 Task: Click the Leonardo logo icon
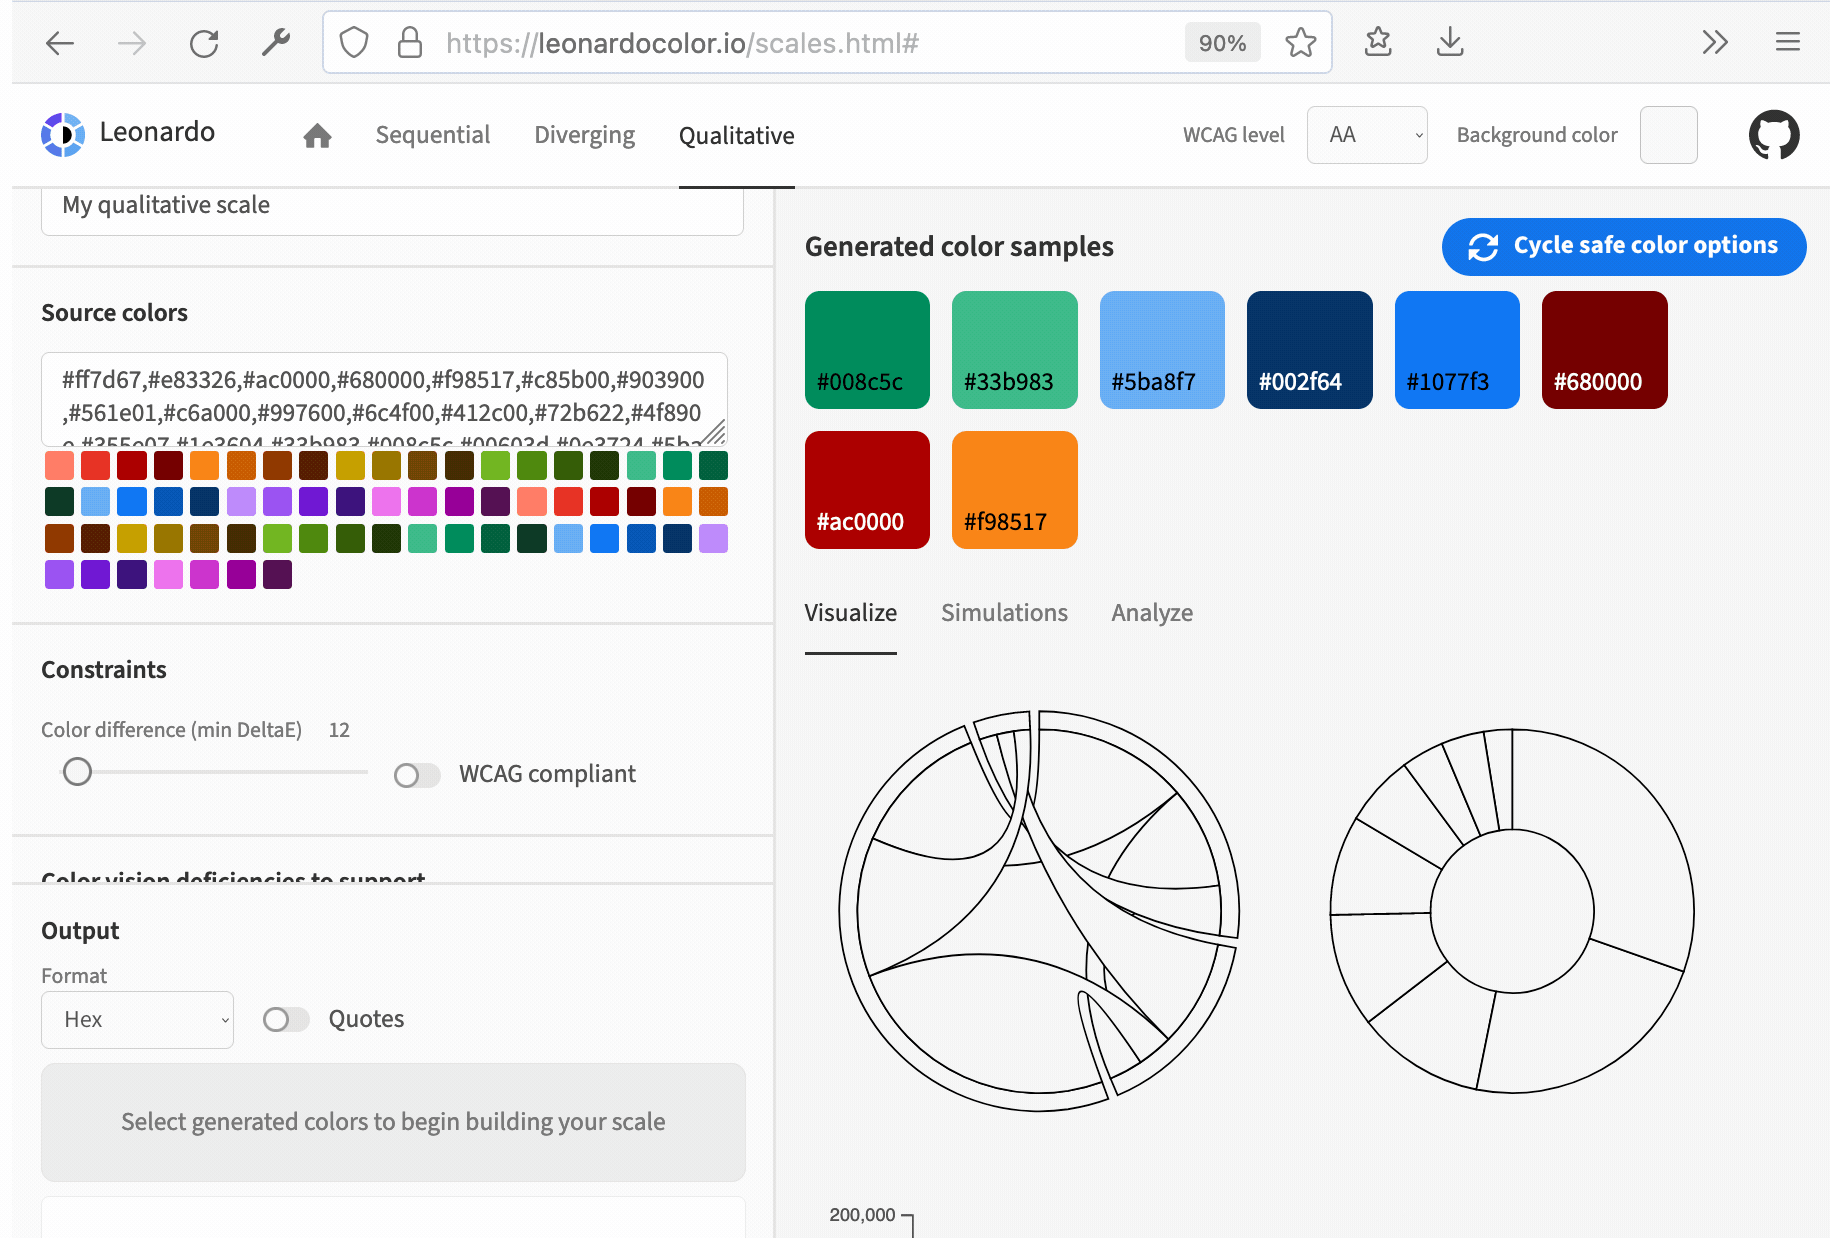pyautogui.click(x=63, y=134)
